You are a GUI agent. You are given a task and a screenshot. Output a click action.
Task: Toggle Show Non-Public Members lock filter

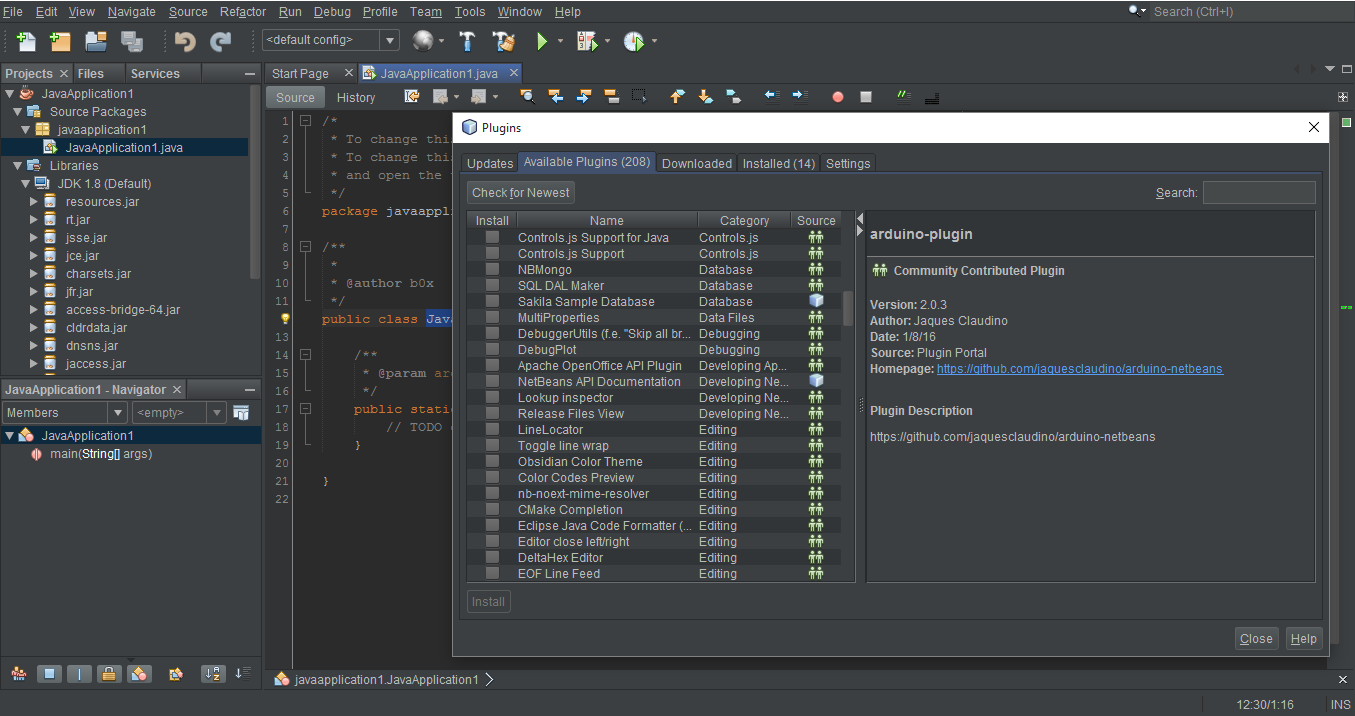click(x=109, y=674)
